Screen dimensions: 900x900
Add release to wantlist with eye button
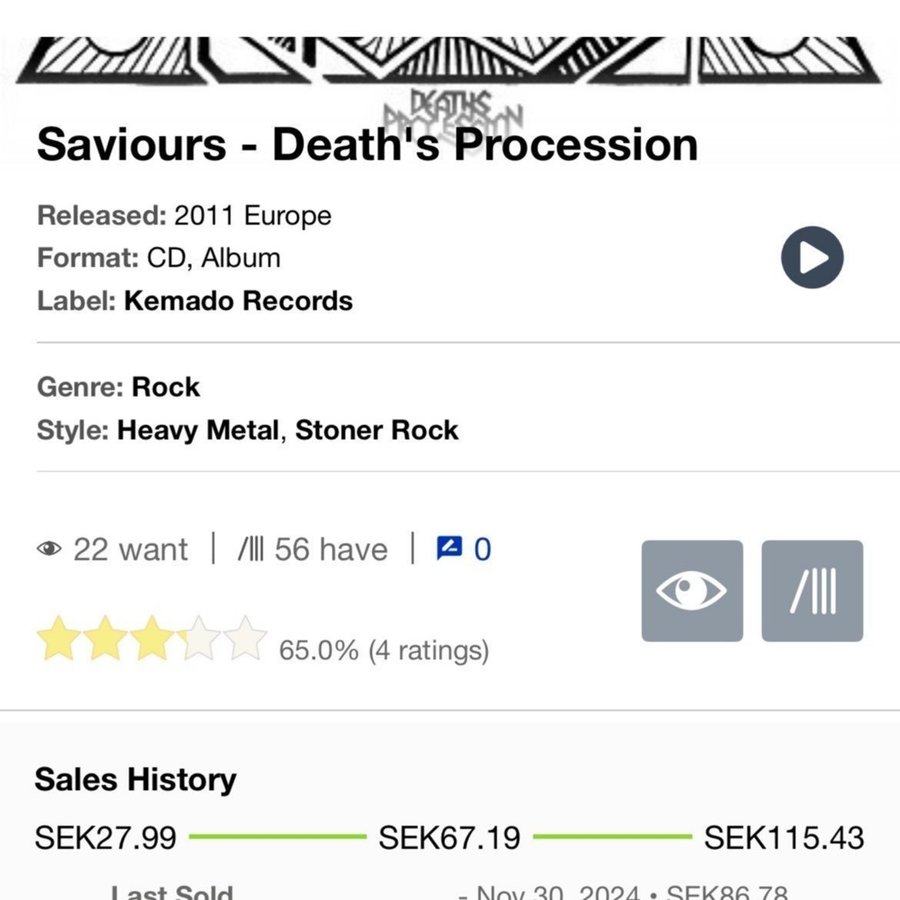[692, 591]
